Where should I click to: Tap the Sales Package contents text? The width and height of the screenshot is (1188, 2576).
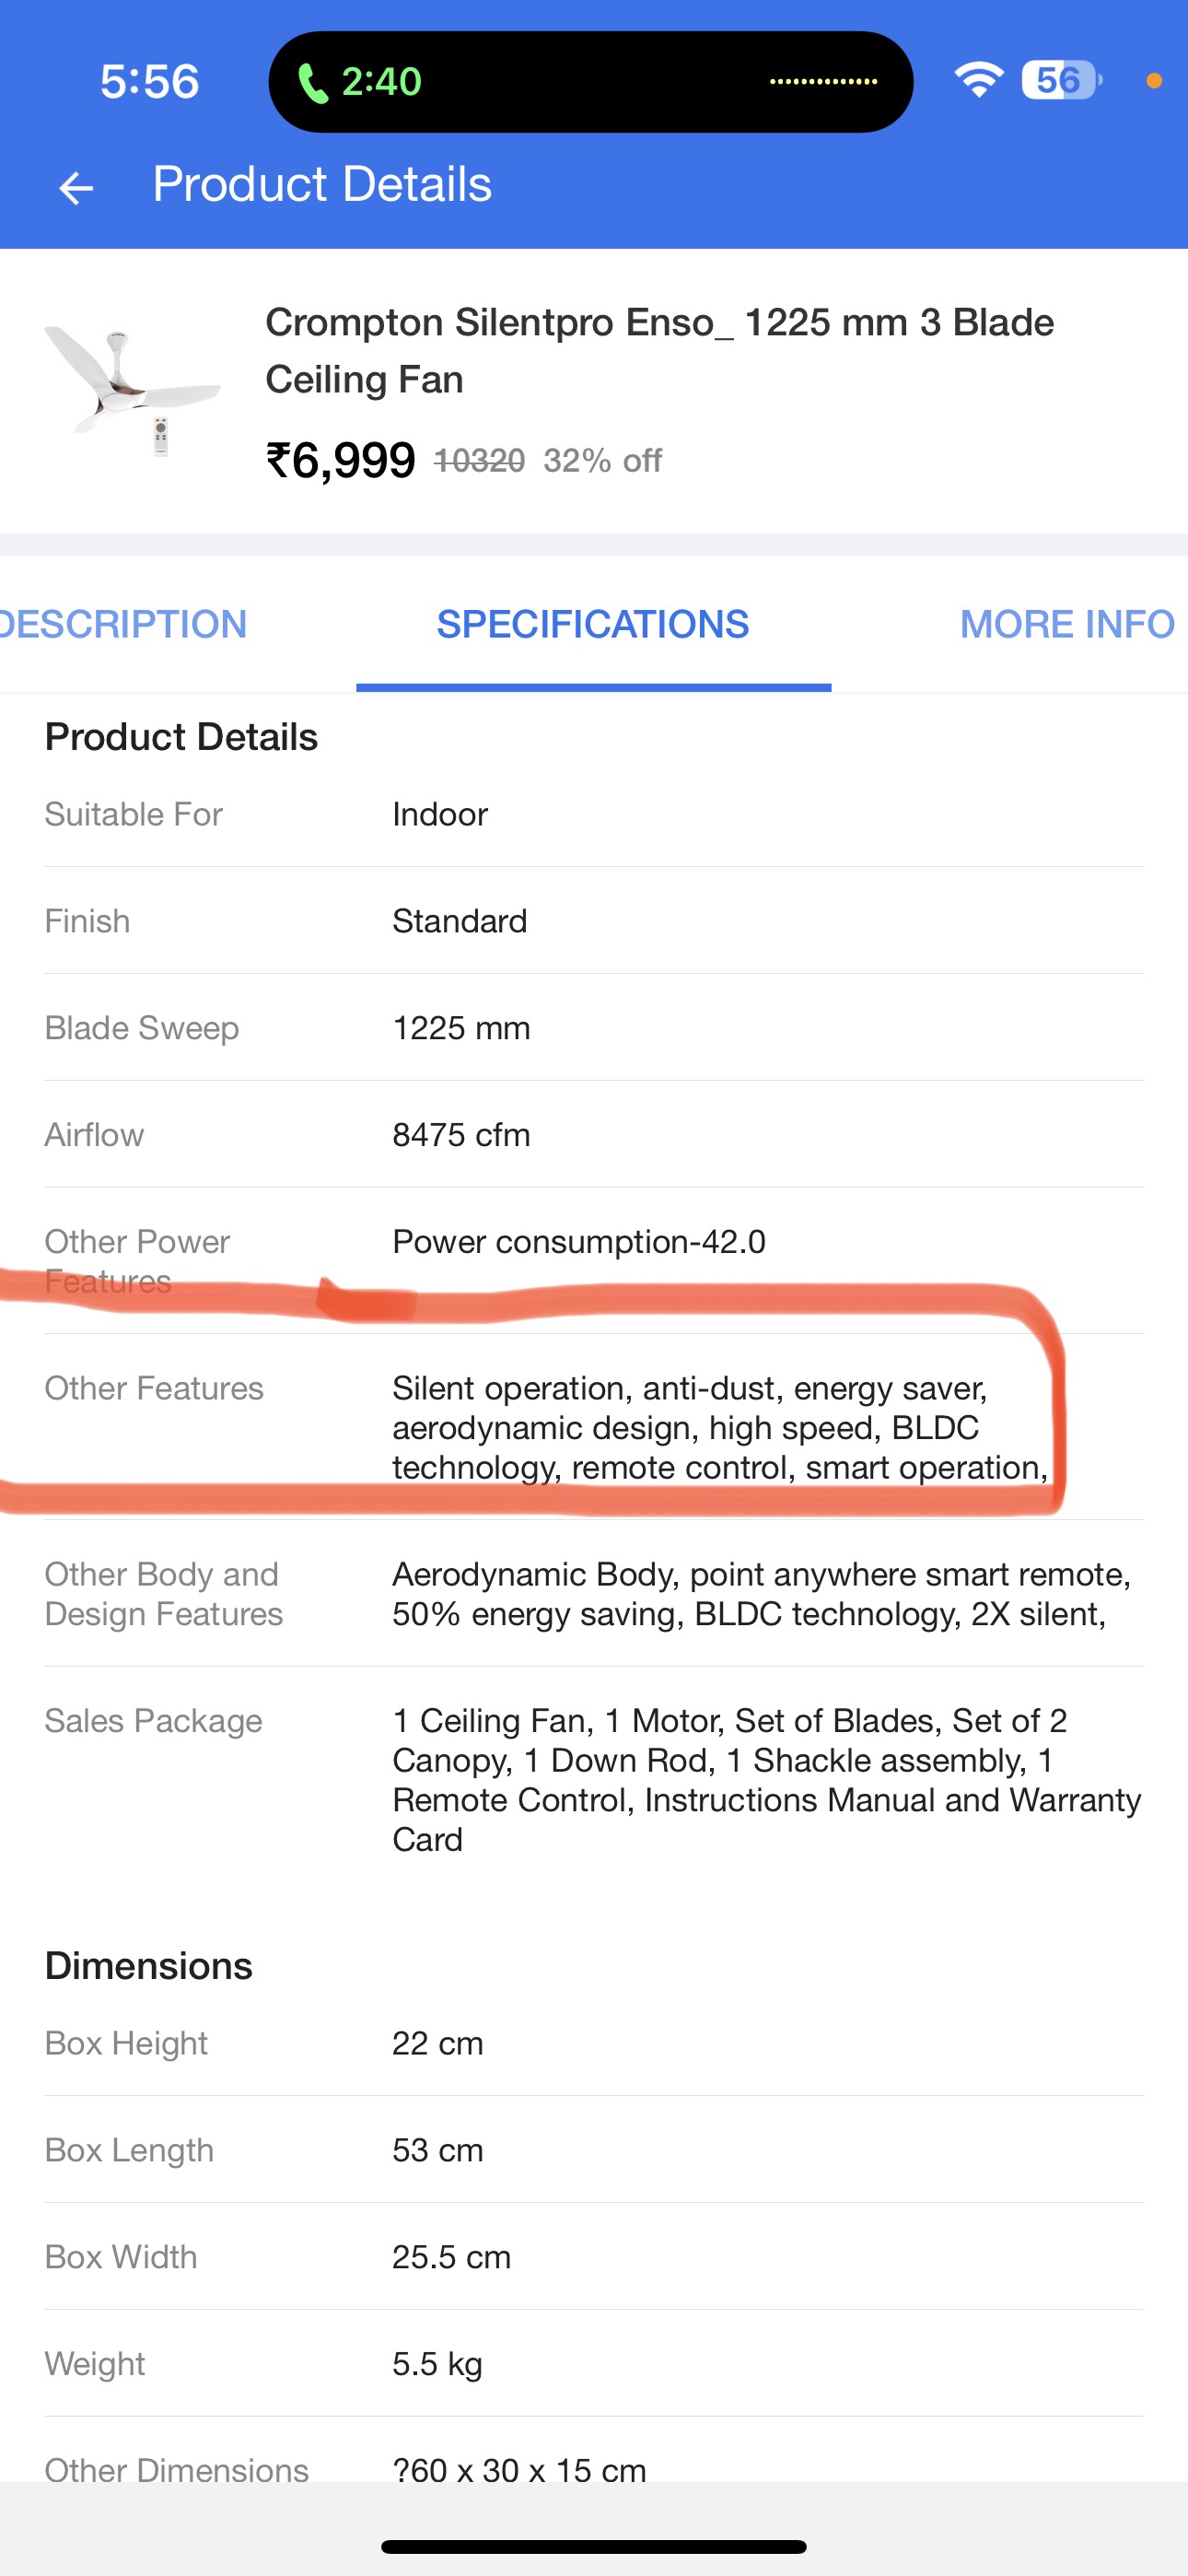point(766,1779)
